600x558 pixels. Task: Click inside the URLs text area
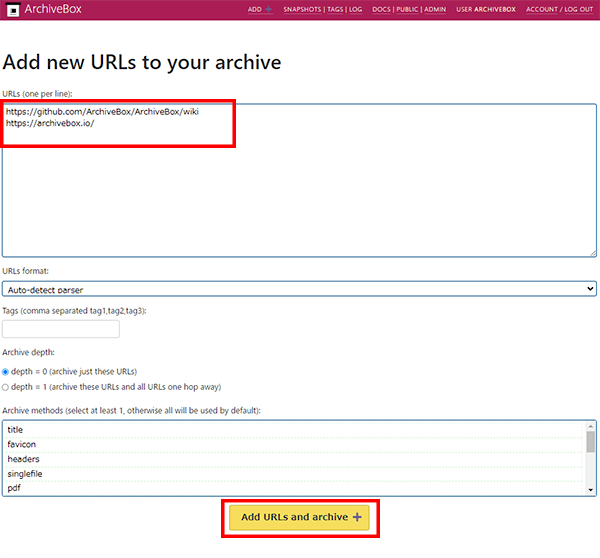pos(299,200)
